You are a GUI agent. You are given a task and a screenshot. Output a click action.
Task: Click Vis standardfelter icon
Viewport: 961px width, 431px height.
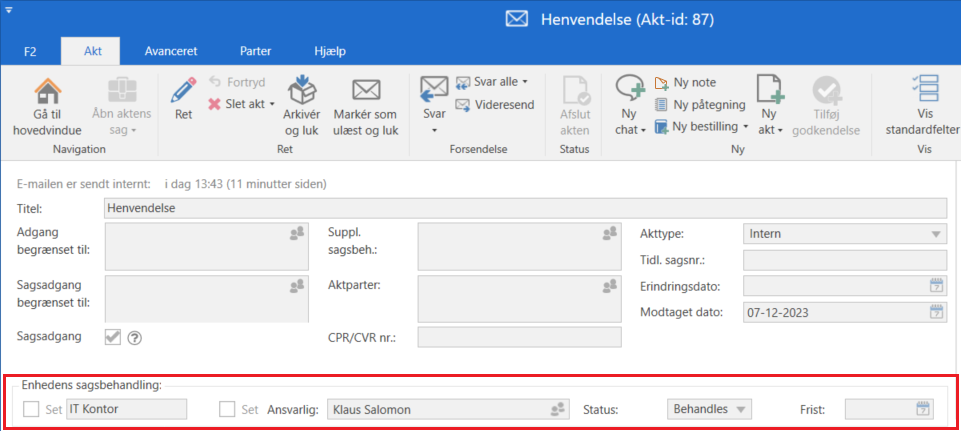[926, 91]
